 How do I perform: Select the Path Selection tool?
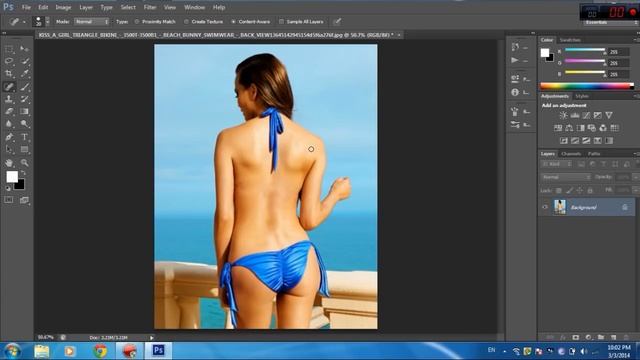[x=9, y=149]
